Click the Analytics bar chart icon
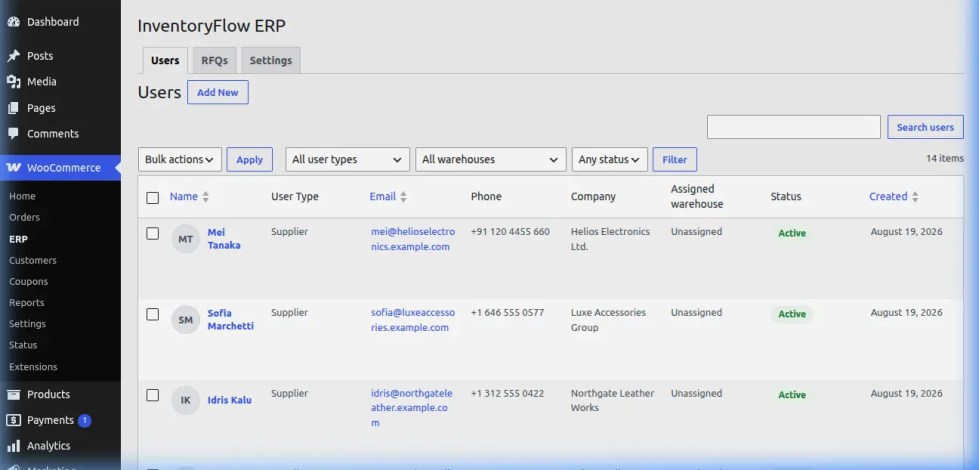This screenshot has height=470, width=979. pos(14,446)
